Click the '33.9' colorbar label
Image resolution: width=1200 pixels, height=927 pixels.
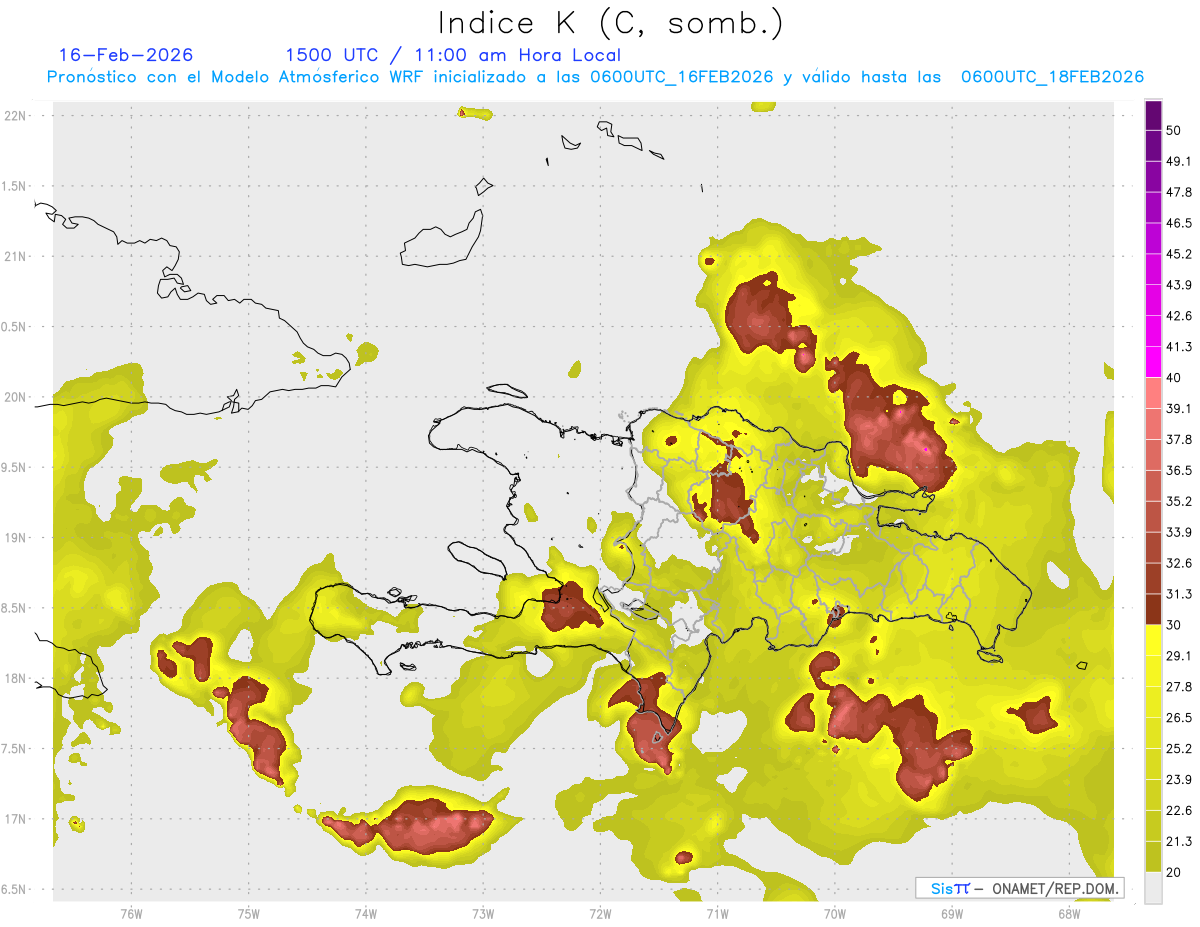pos(1179,532)
